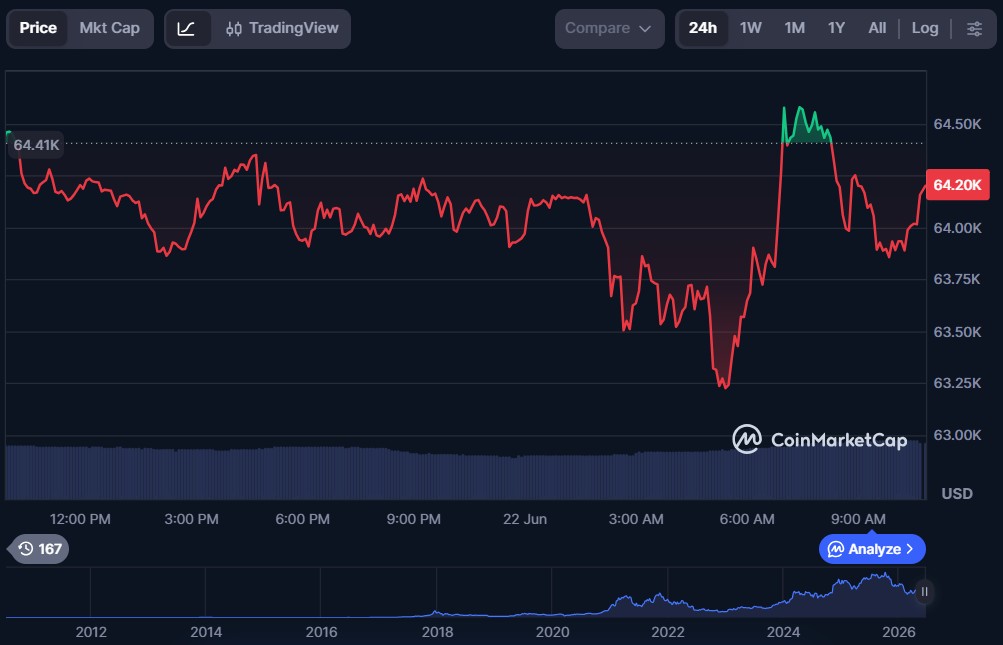The image size is (1003, 645).
Task: Click the Compare dropdown chevron arrow
Action: [645, 29]
